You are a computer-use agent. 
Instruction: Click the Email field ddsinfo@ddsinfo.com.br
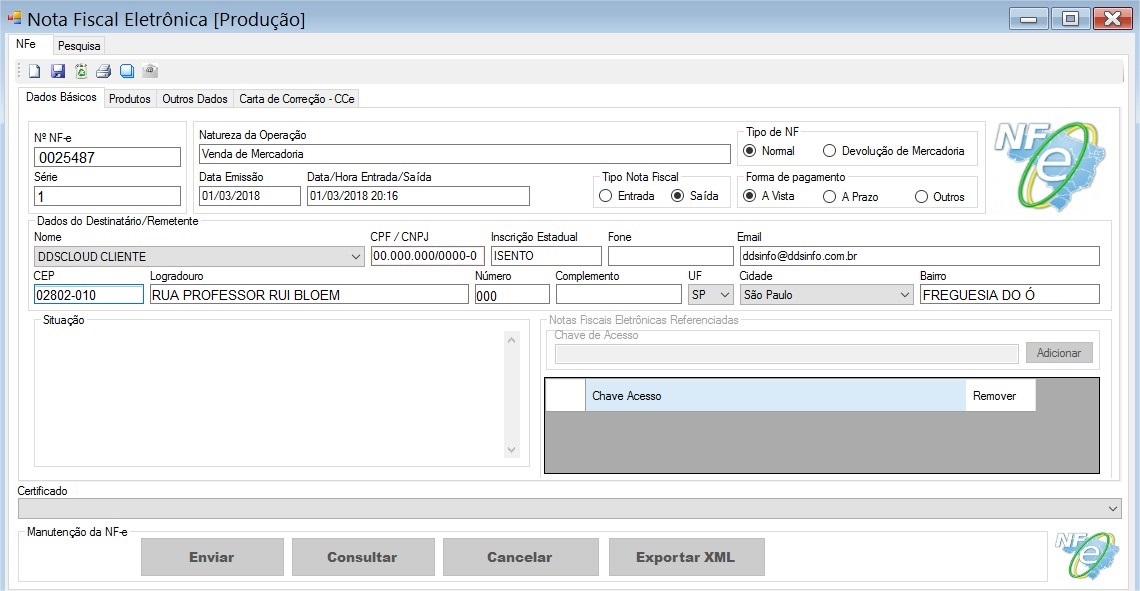(x=920, y=256)
